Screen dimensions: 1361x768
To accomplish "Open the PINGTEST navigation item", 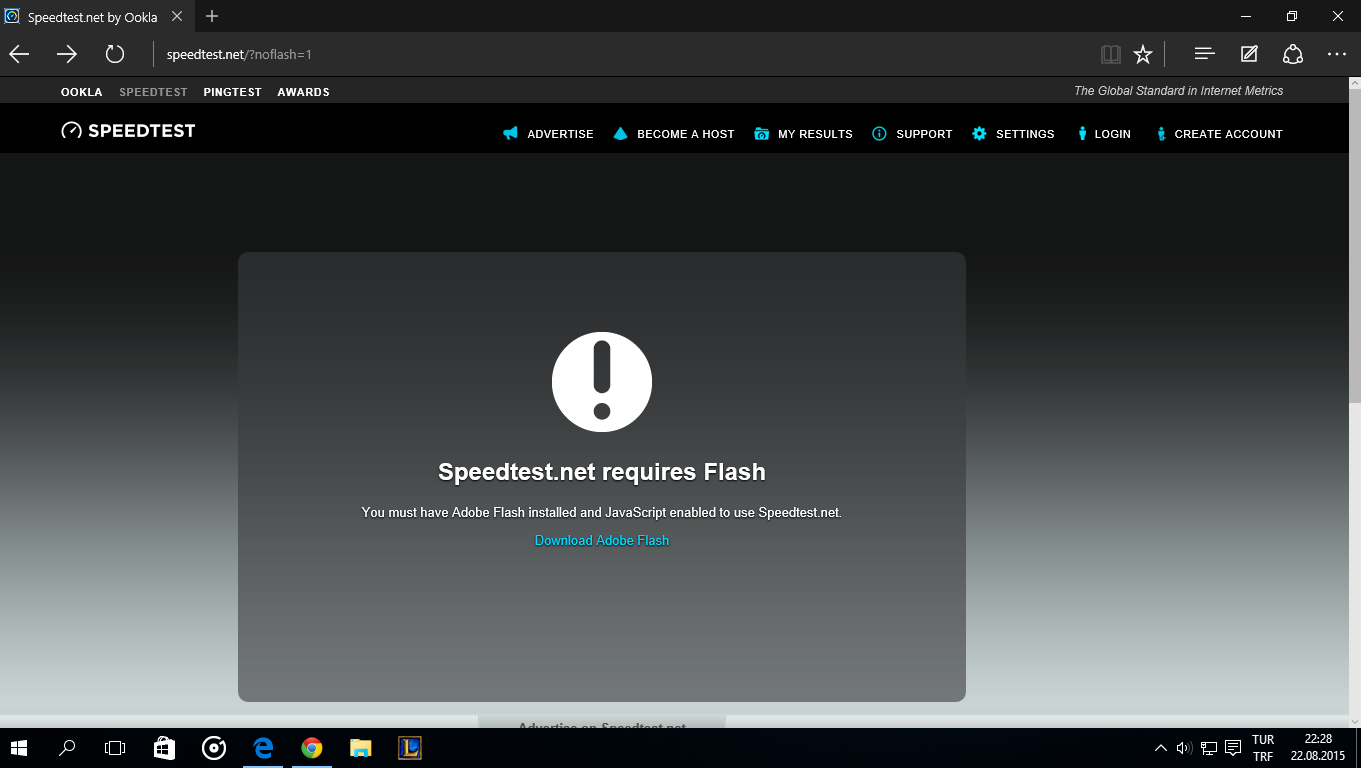I will [232, 92].
